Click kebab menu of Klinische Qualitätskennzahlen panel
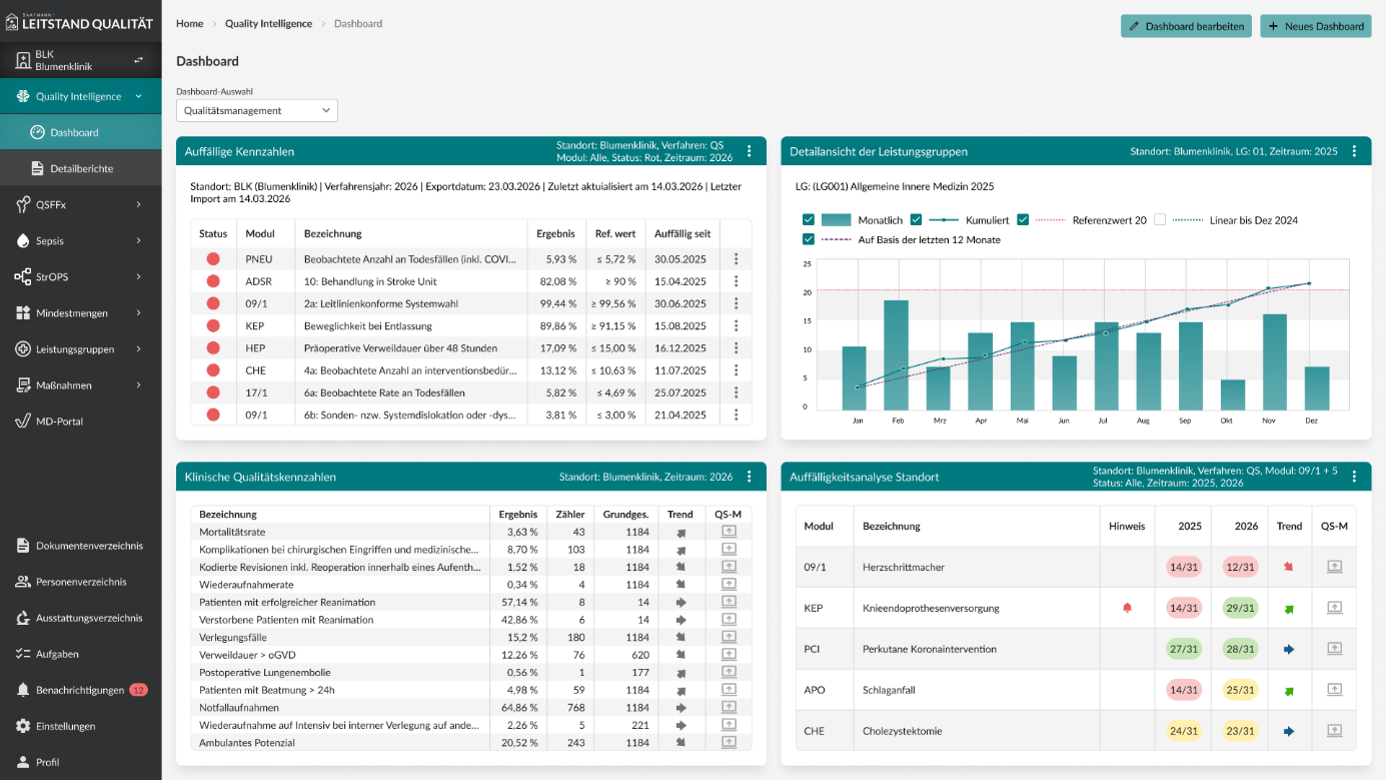 point(749,477)
